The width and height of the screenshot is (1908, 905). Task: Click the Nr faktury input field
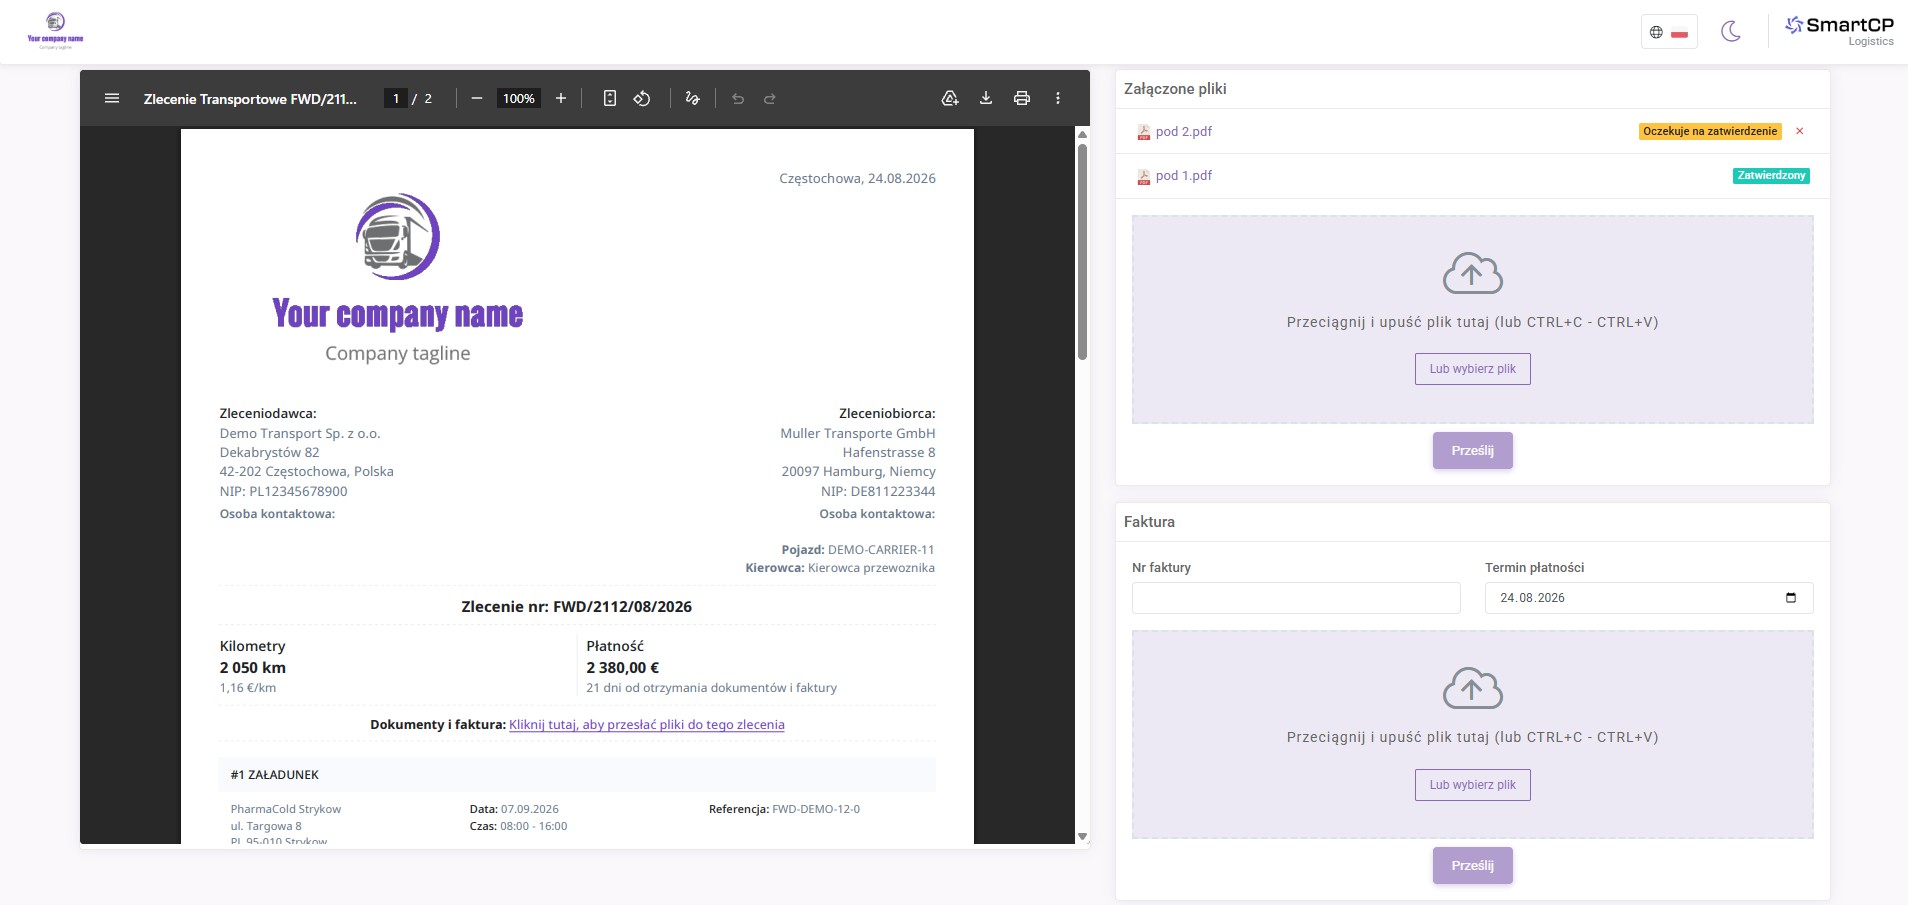(1296, 598)
